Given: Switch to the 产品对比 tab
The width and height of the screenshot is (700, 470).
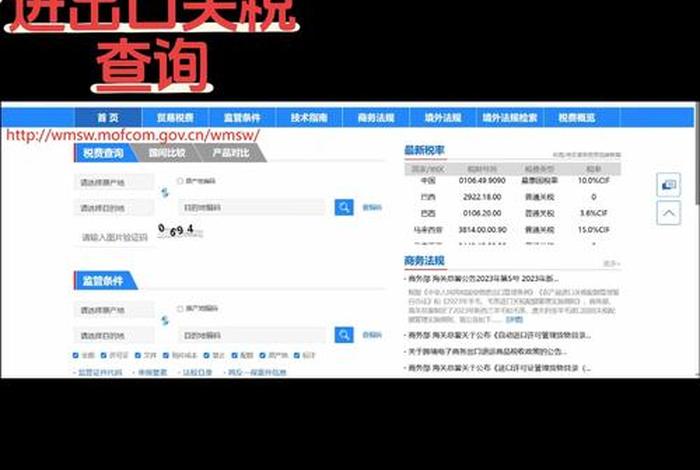Looking at the screenshot, I should [x=231, y=153].
